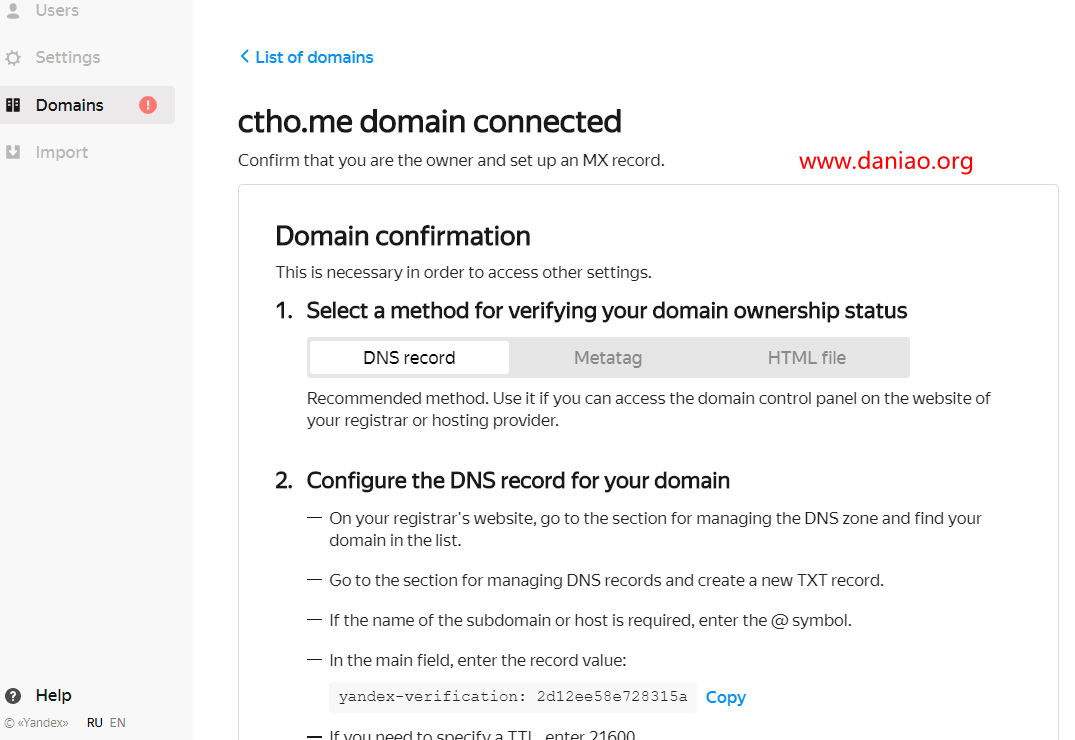The height and width of the screenshot is (740, 1075).
Task: Select the DNS record verification tab
Action: [x=409, y=357]
